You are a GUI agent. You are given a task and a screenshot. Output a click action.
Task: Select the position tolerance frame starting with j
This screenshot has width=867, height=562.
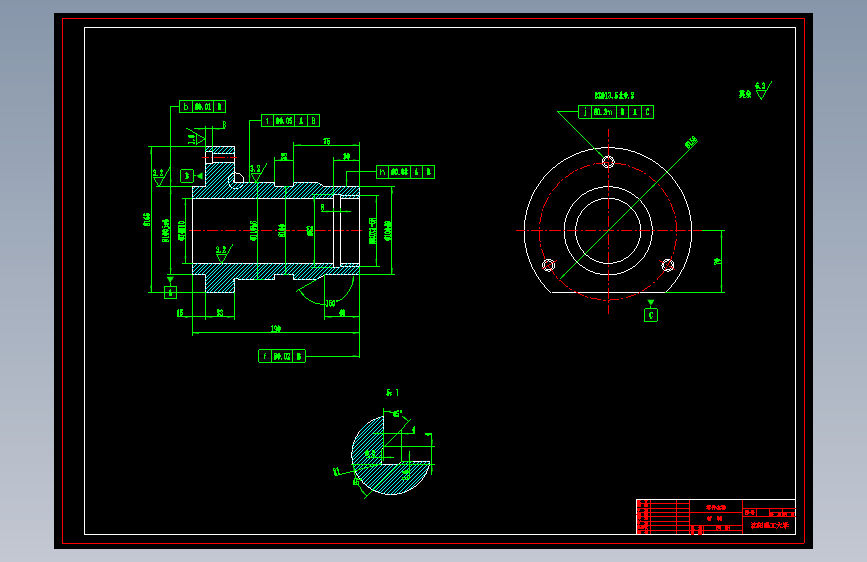[x=616, y=112]
